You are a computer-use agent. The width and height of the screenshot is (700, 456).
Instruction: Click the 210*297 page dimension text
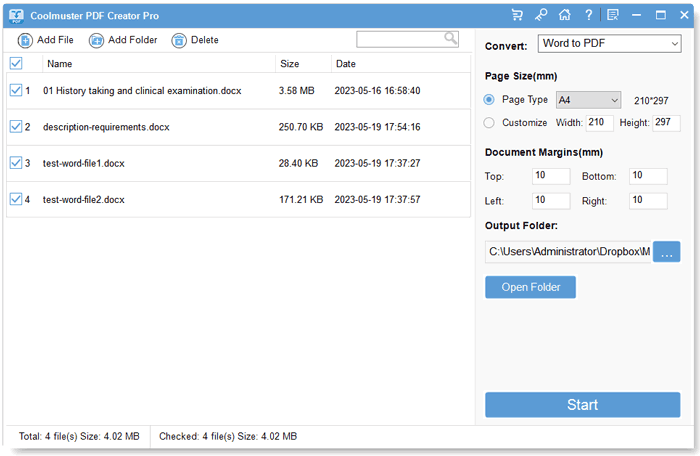point(651,101)
